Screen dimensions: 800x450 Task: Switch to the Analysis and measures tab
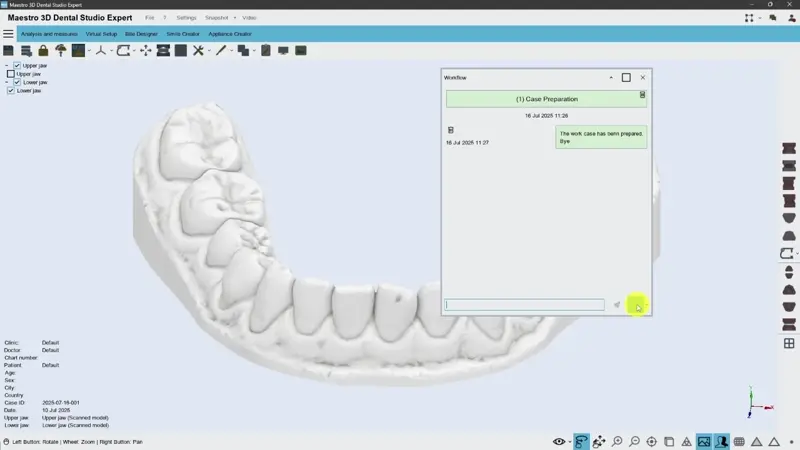click(49, 34)
